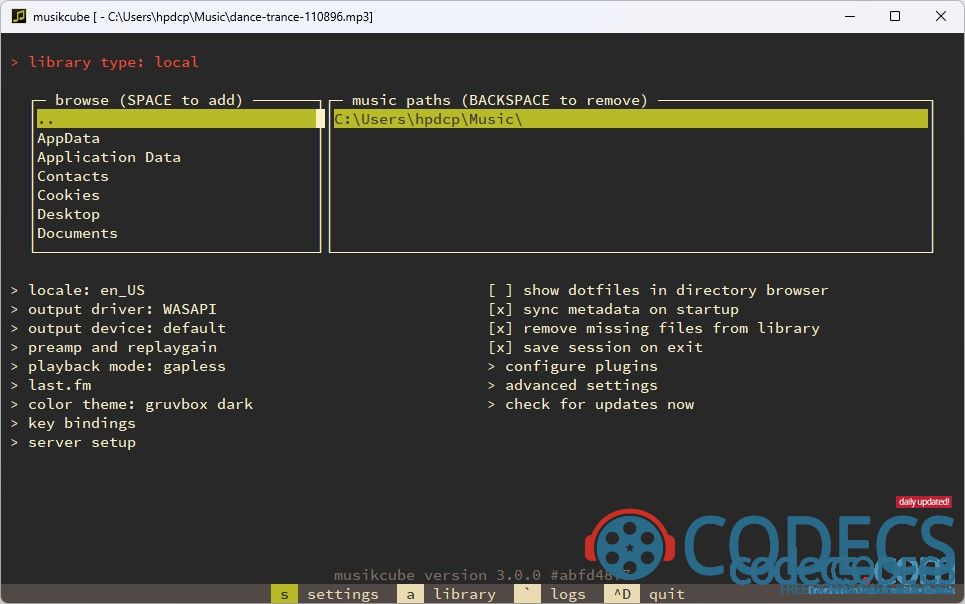Click check for updates now
The height and width of the screenshot is (604, 965).
(x=591, y=405)
